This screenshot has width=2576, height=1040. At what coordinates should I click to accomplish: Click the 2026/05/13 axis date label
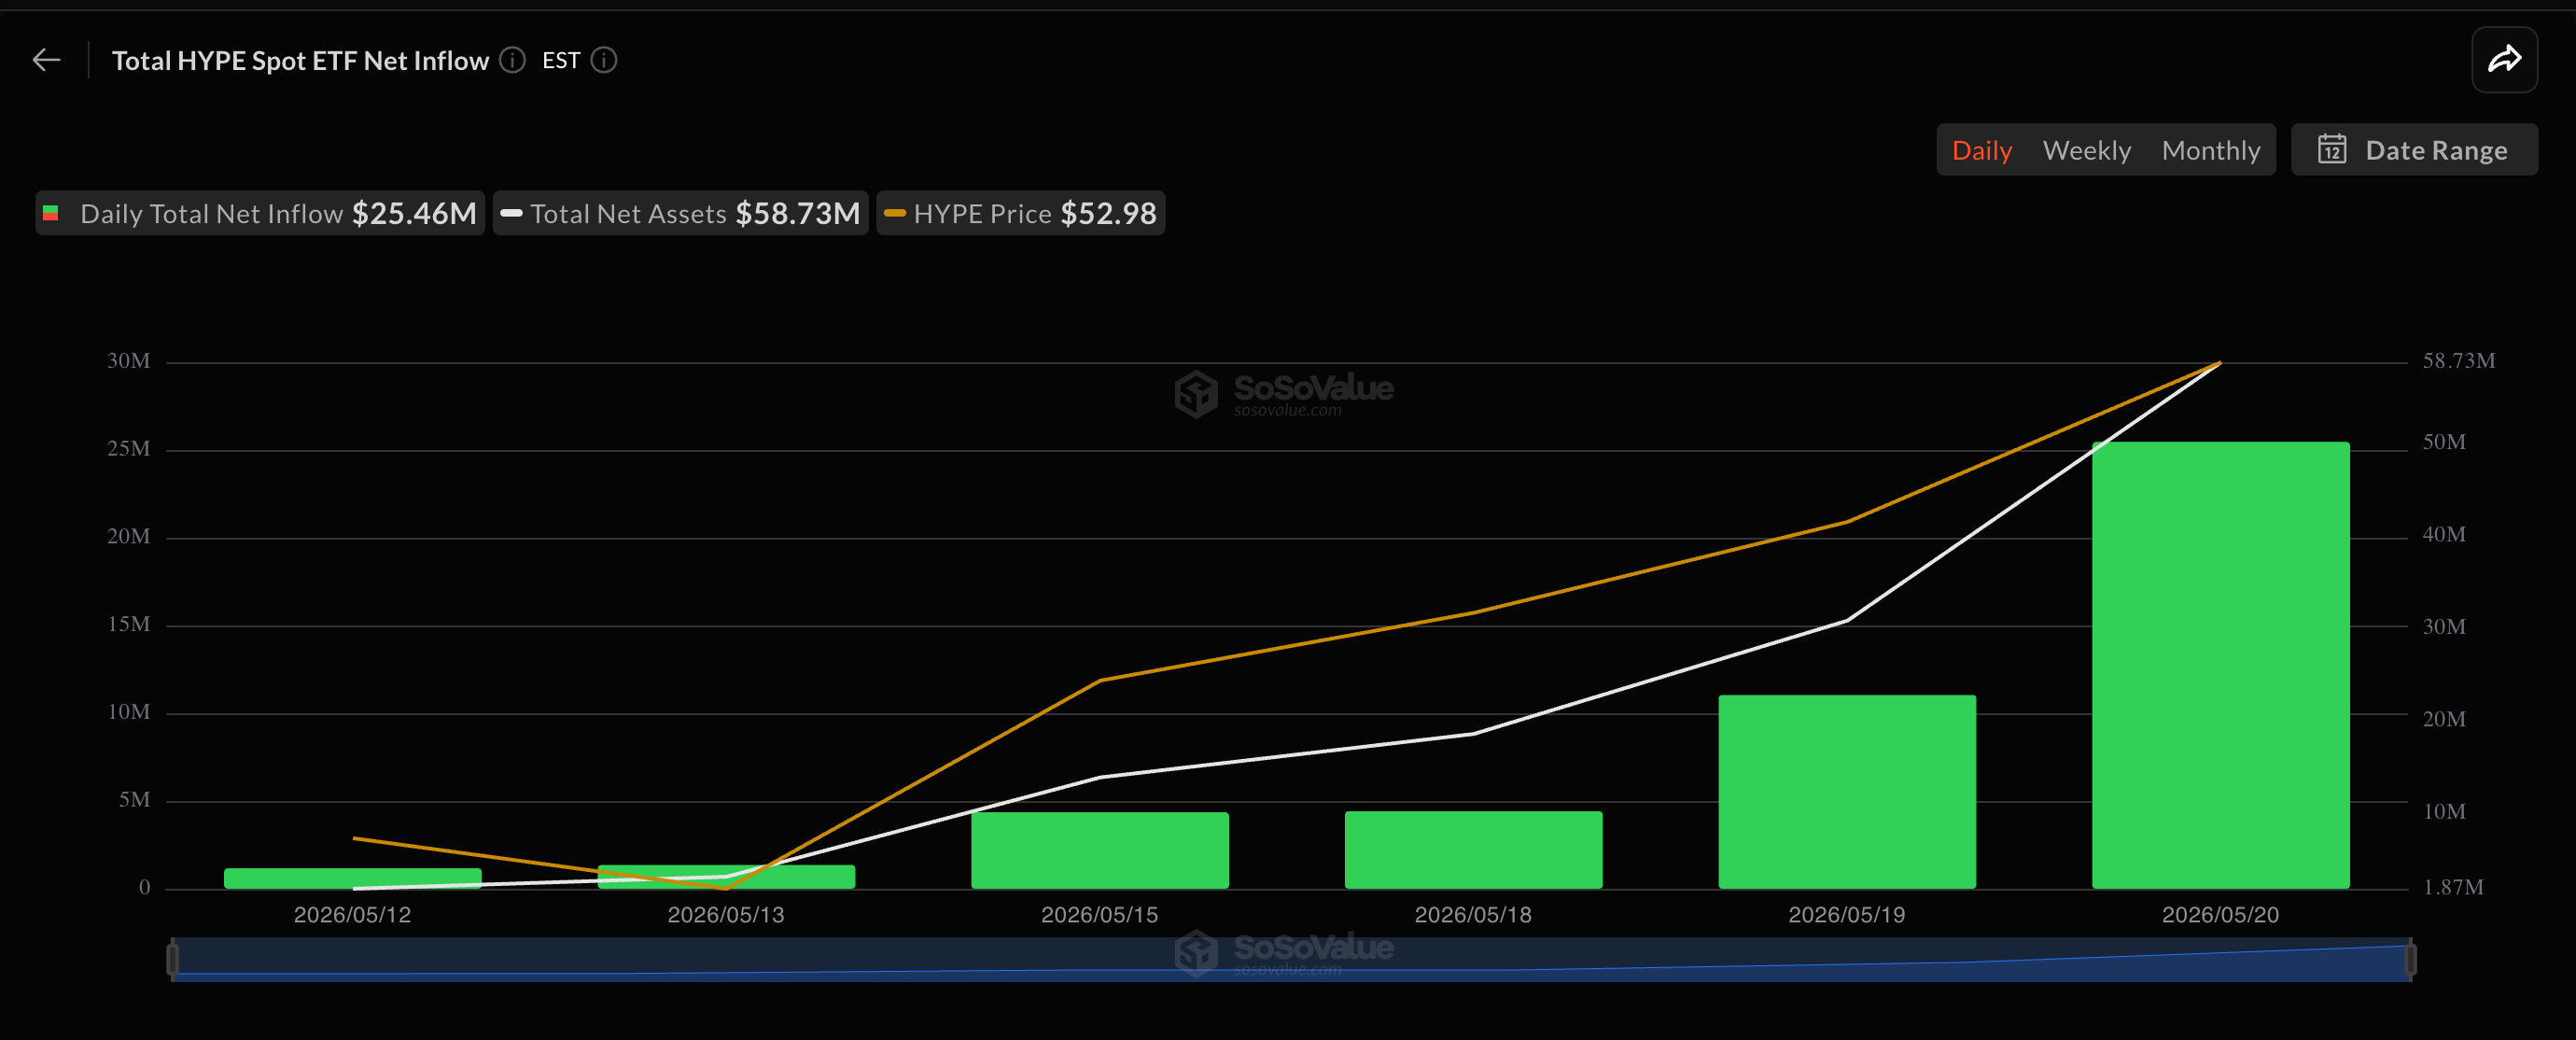(726, 915)
